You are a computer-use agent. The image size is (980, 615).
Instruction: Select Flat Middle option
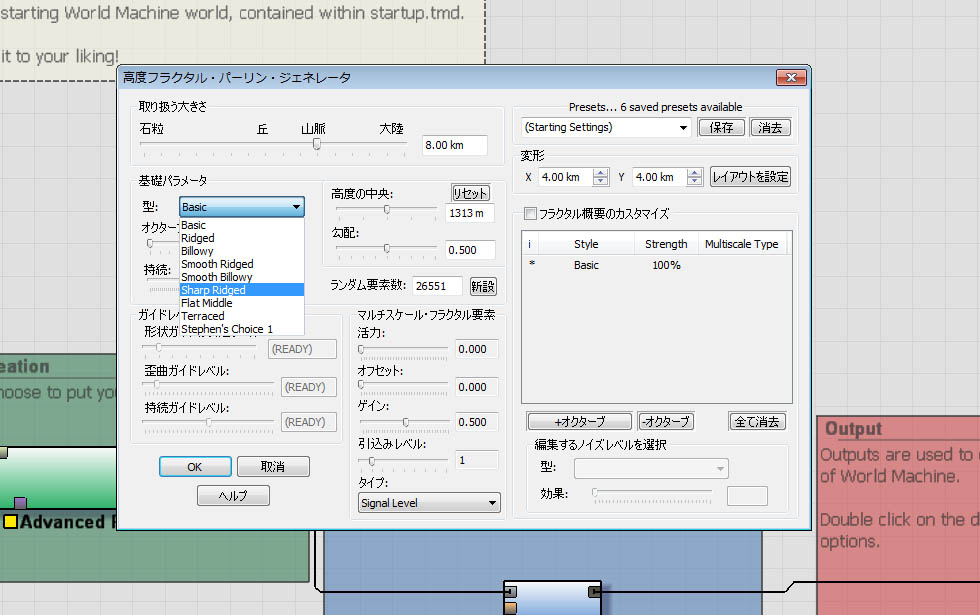point(241,303)
